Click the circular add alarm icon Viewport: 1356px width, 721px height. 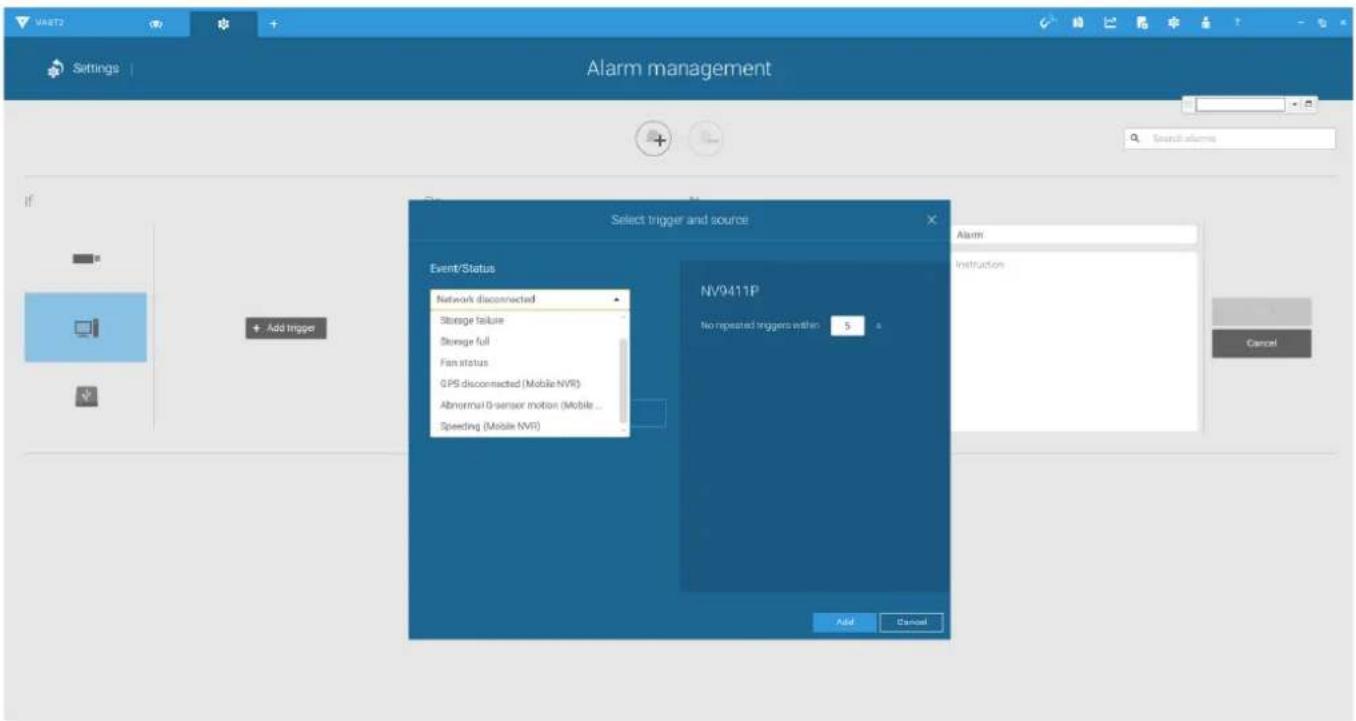655,140
